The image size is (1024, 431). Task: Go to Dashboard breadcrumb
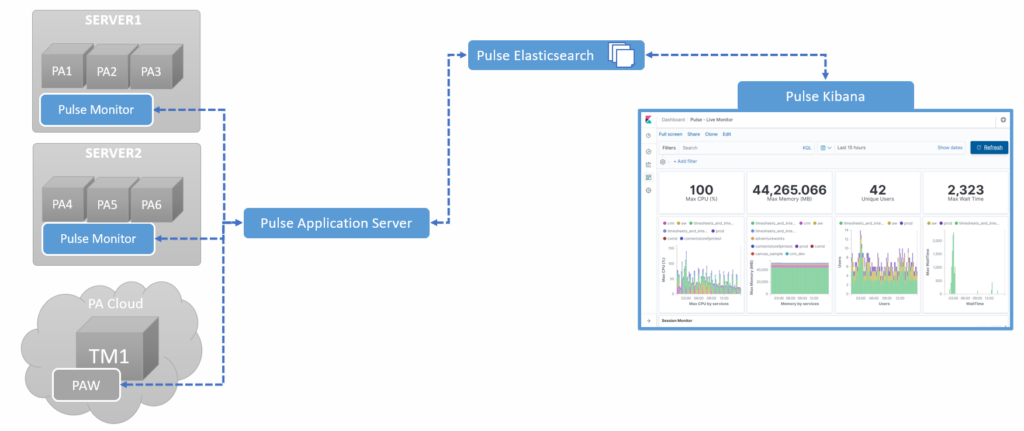pos(673,120)
